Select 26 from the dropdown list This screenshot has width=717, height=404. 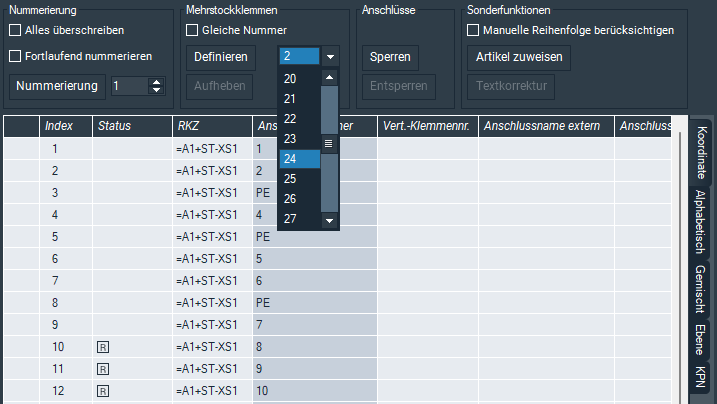click(x=290, y=198)
